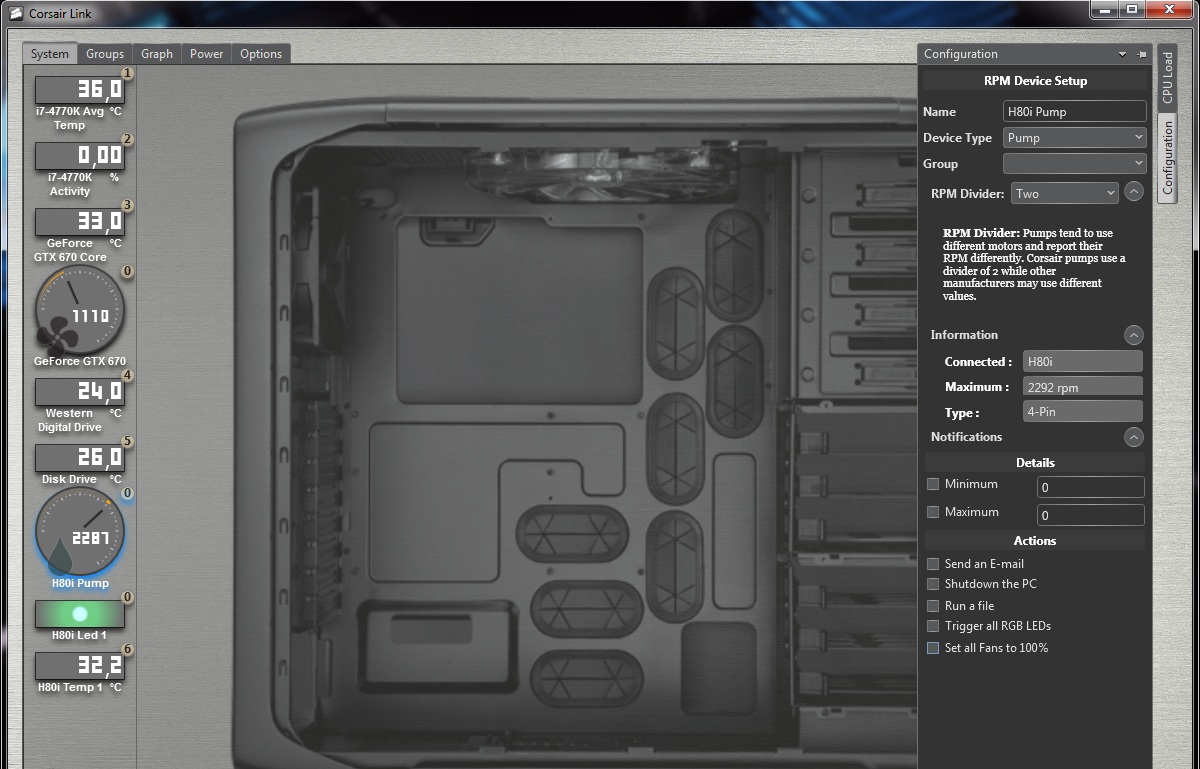Select the Western Digital Drive temperature readout

coord(80,391)
